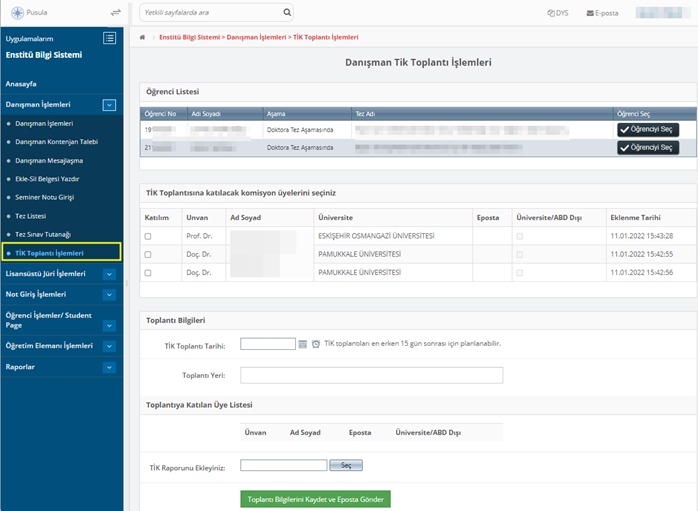
Task: Click the search magnifier icon
Action: (287, 12)
